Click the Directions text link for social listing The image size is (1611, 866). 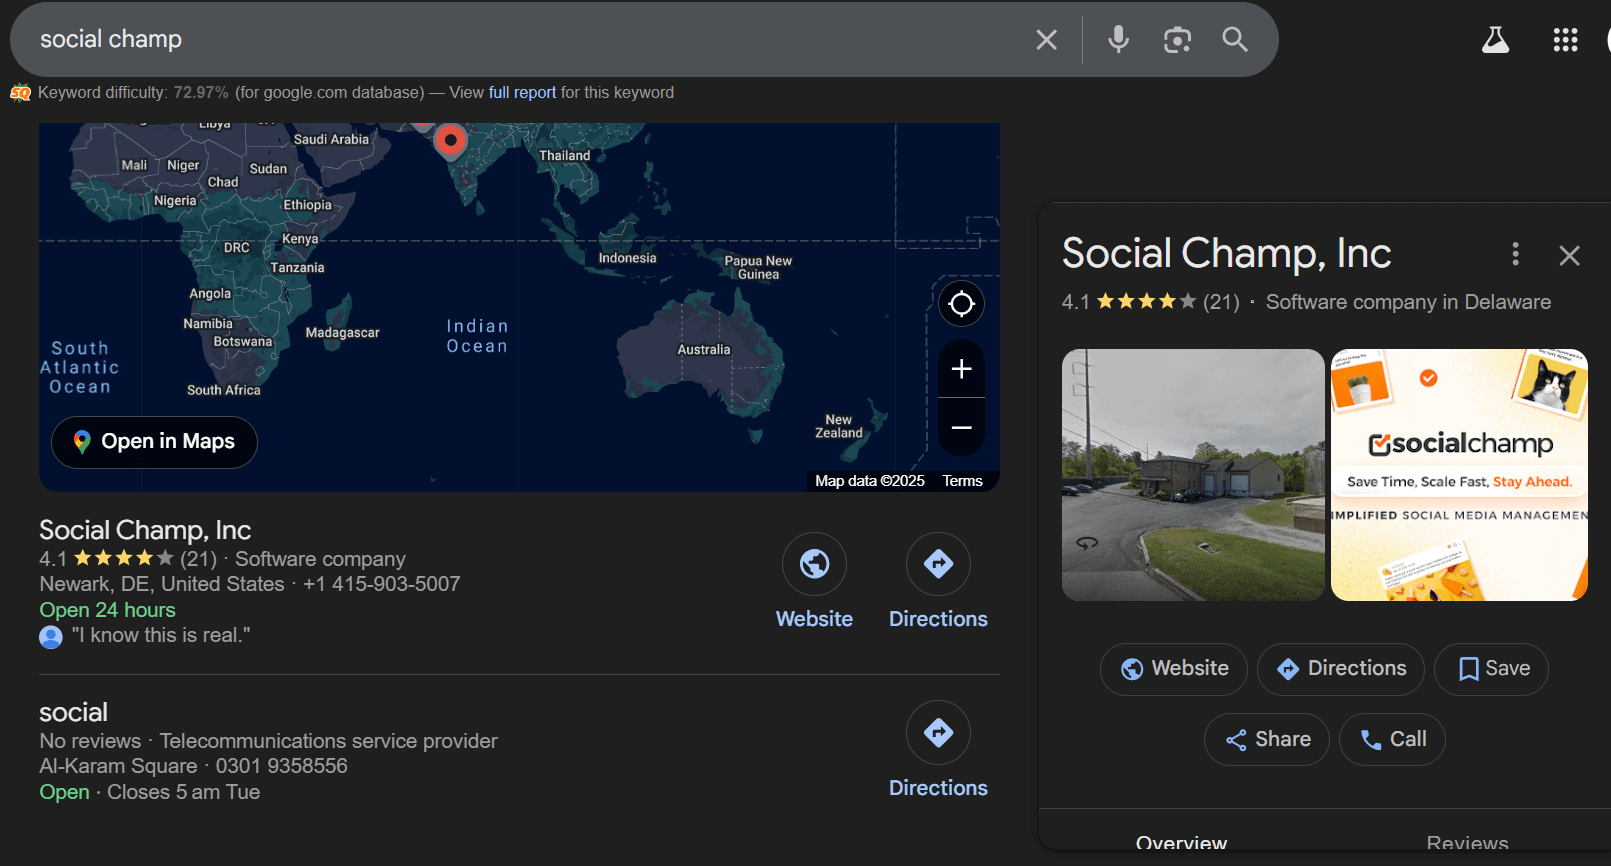(x=938, y=788)
